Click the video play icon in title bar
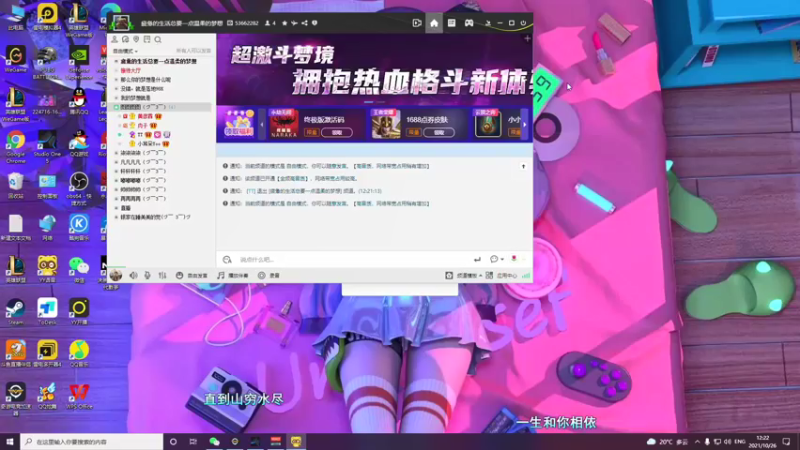The image size is (800, 450). [x=417, y=23]
